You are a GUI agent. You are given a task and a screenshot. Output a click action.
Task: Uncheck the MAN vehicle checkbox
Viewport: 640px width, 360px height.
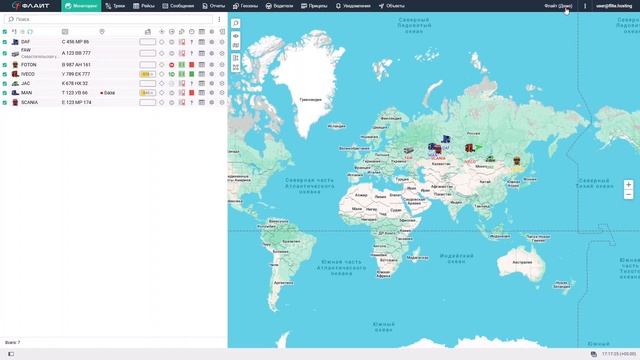[x=5, y=93]
